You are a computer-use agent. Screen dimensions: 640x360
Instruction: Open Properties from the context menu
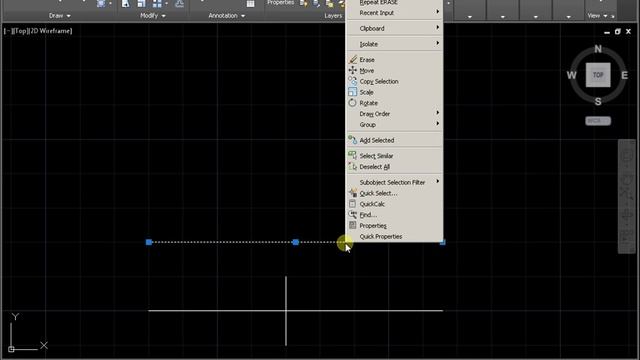click(x=394, y=225)
